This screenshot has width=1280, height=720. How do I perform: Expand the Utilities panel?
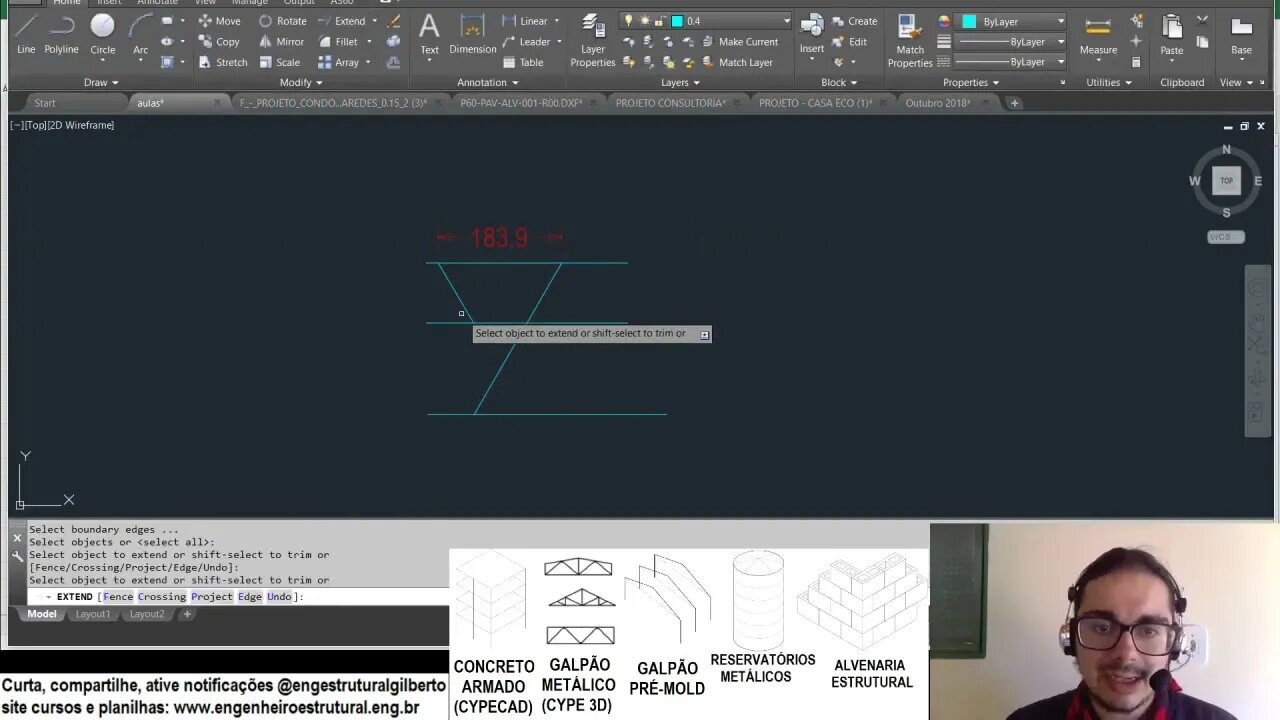click(1109, 83)
